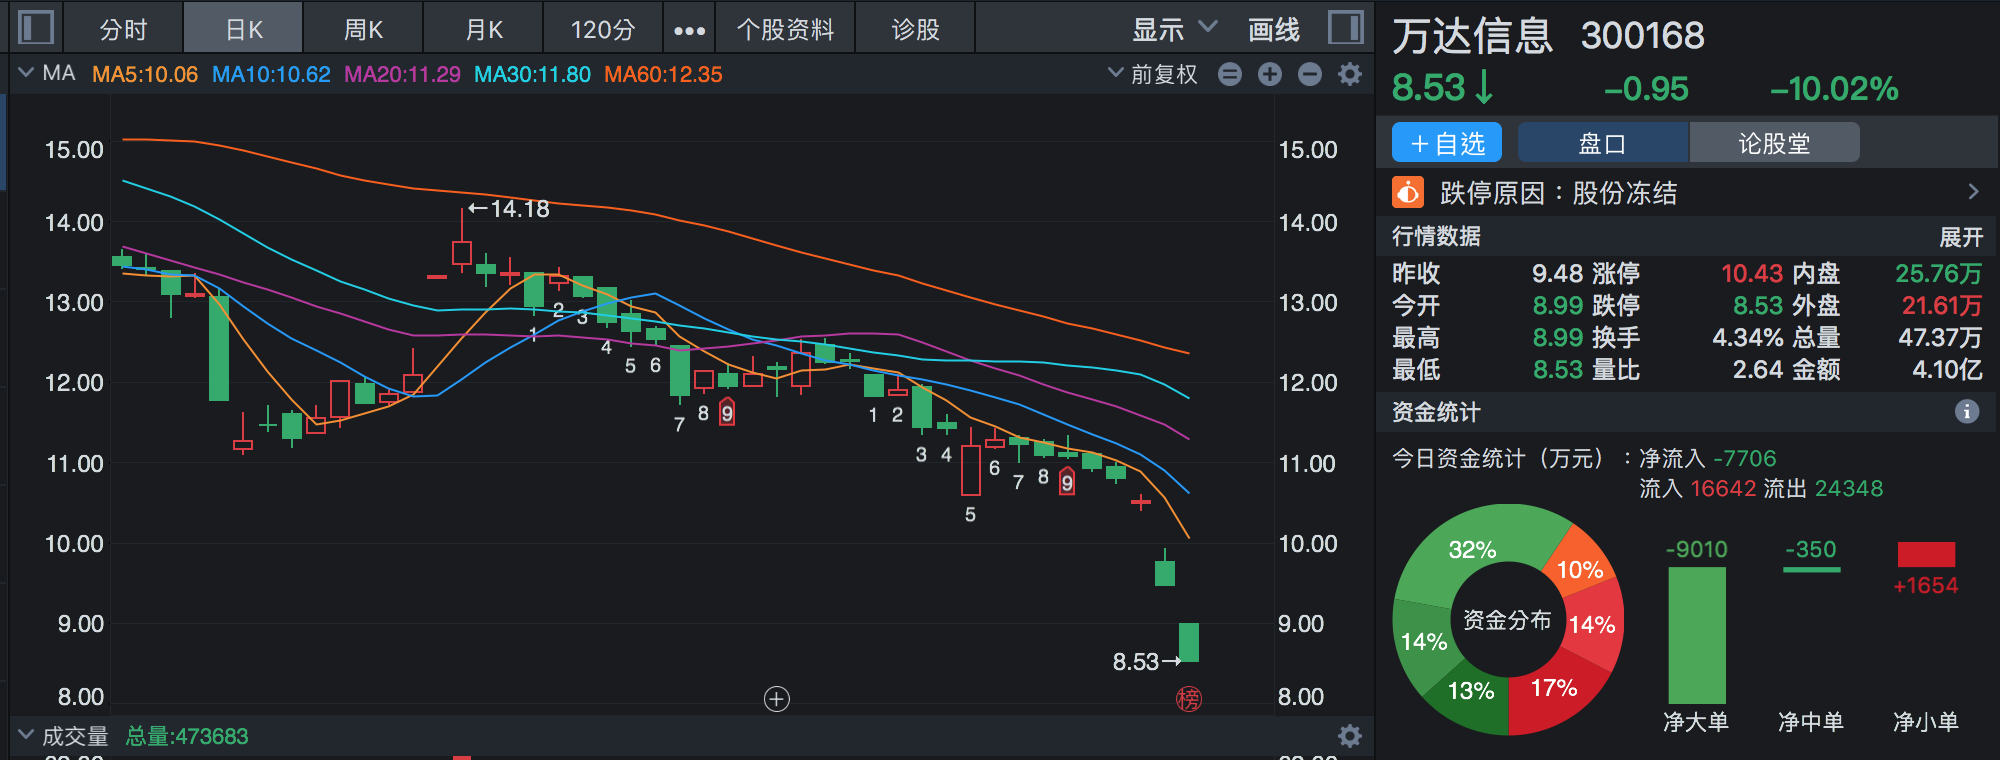Open the 个股资料 stock info tab

(x=786, y=29)
